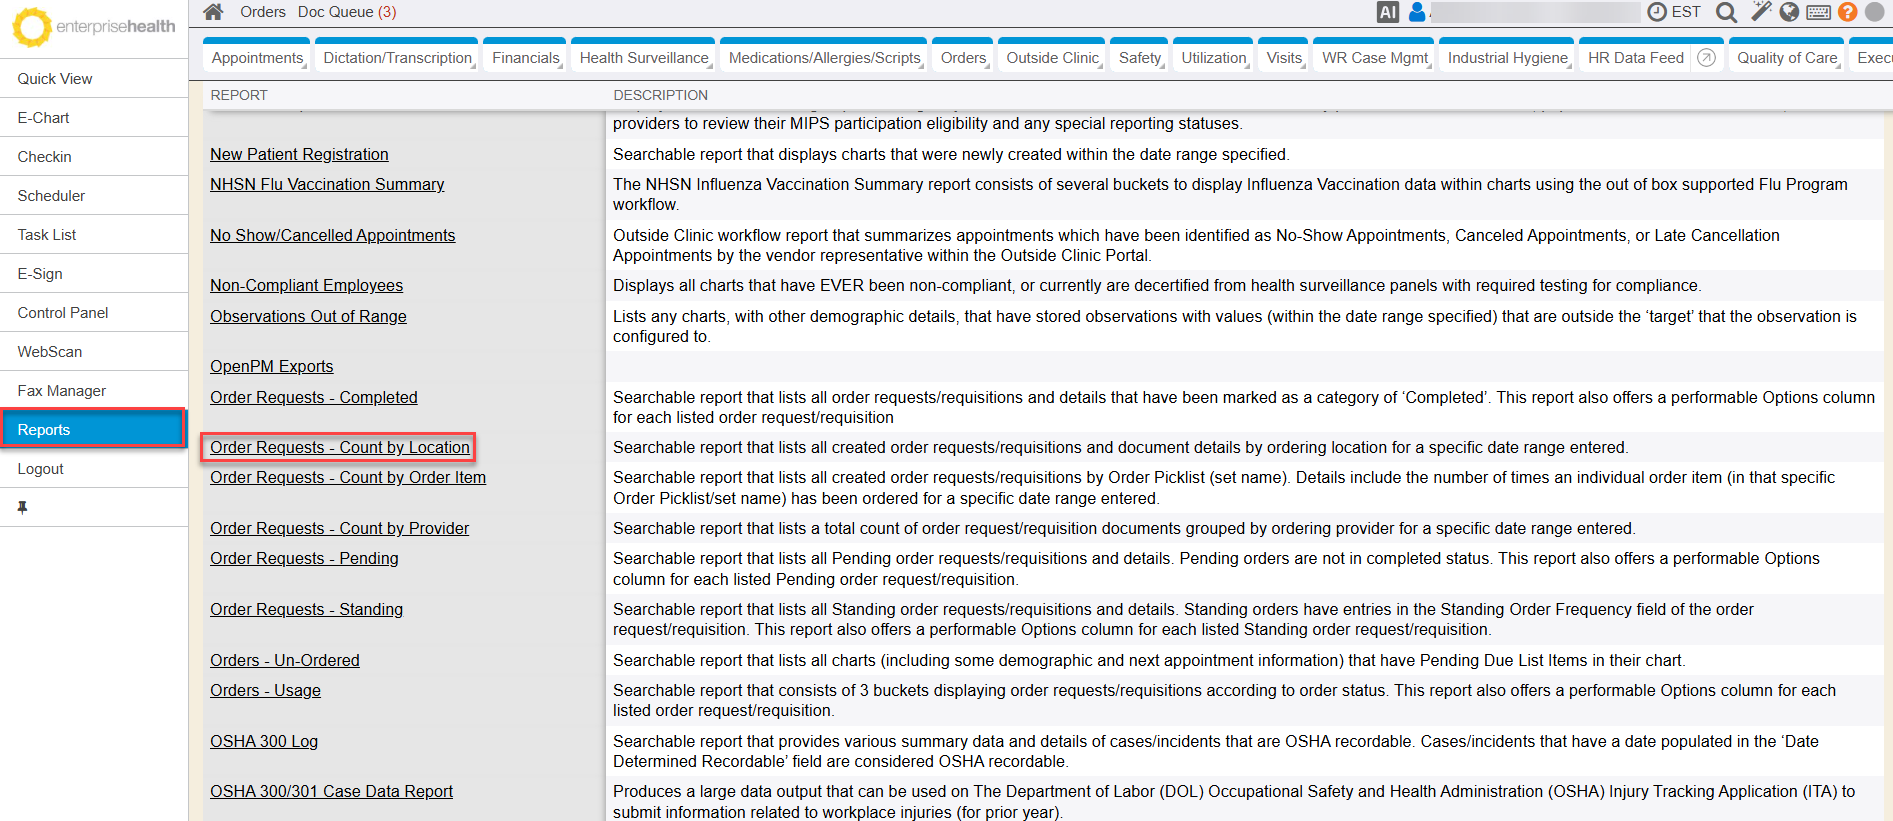Open the AI assistant icon
The width and height of the screenshot is (1893, 821).
coord(1387,12)
